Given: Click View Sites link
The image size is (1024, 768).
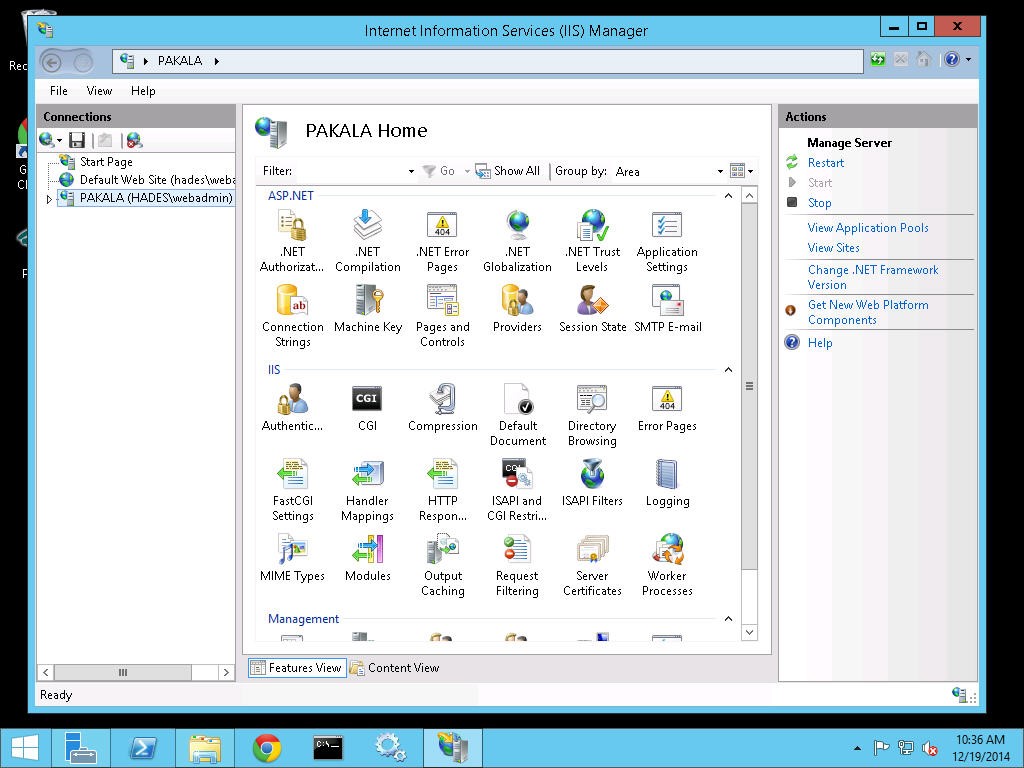Looking at the screenshot, I should click(x=833, y=248).
